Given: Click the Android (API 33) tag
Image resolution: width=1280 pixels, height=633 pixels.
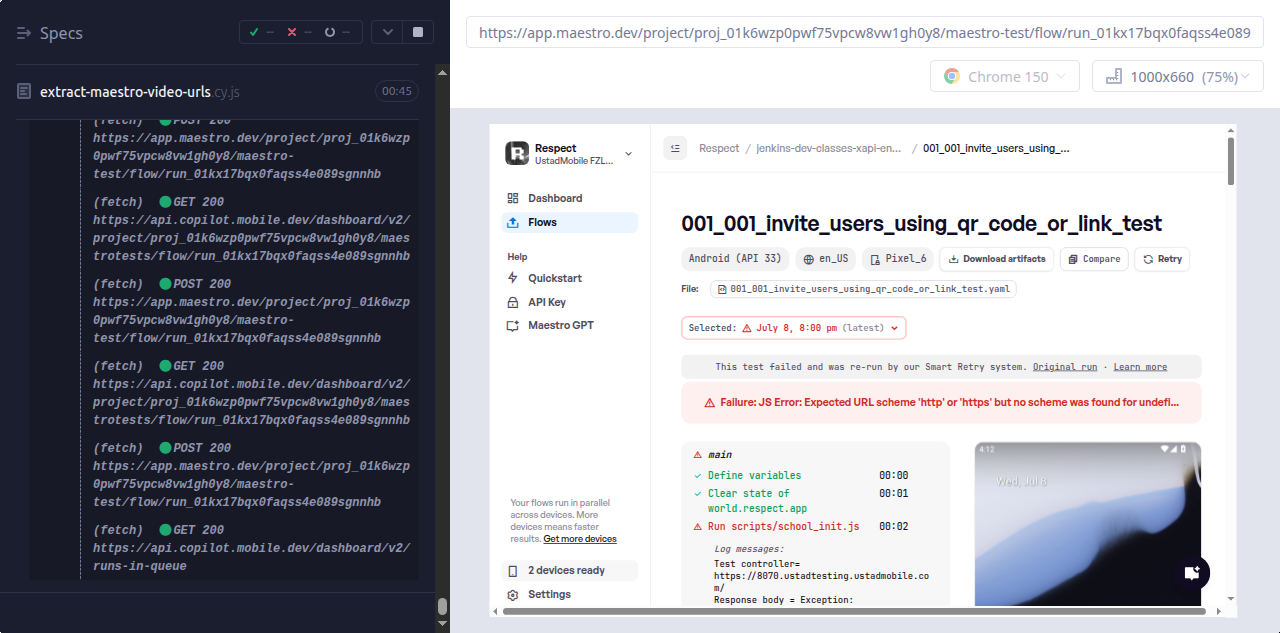Looking at the screenshot, I should pos(735,259).
